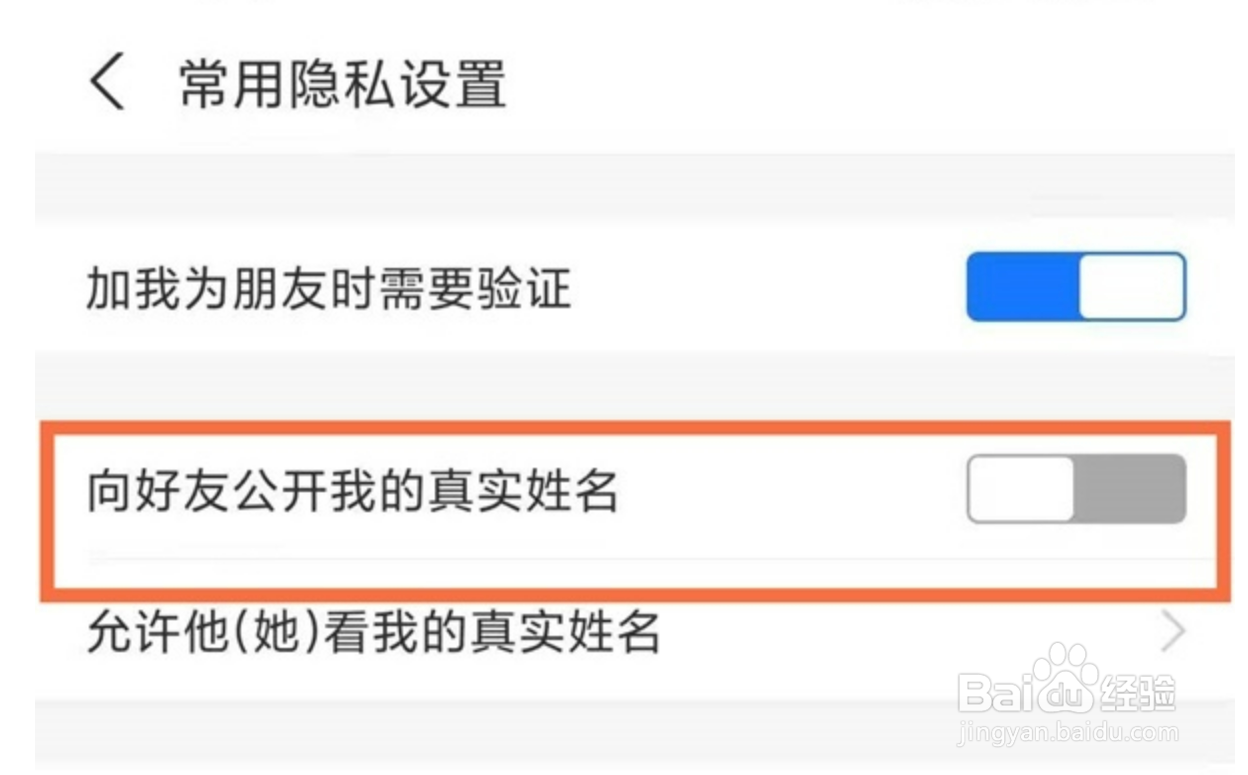Open chevron beside 允许他(她)看我的真实姓名
This screenshot has width=1248, height=775.
1172,632
